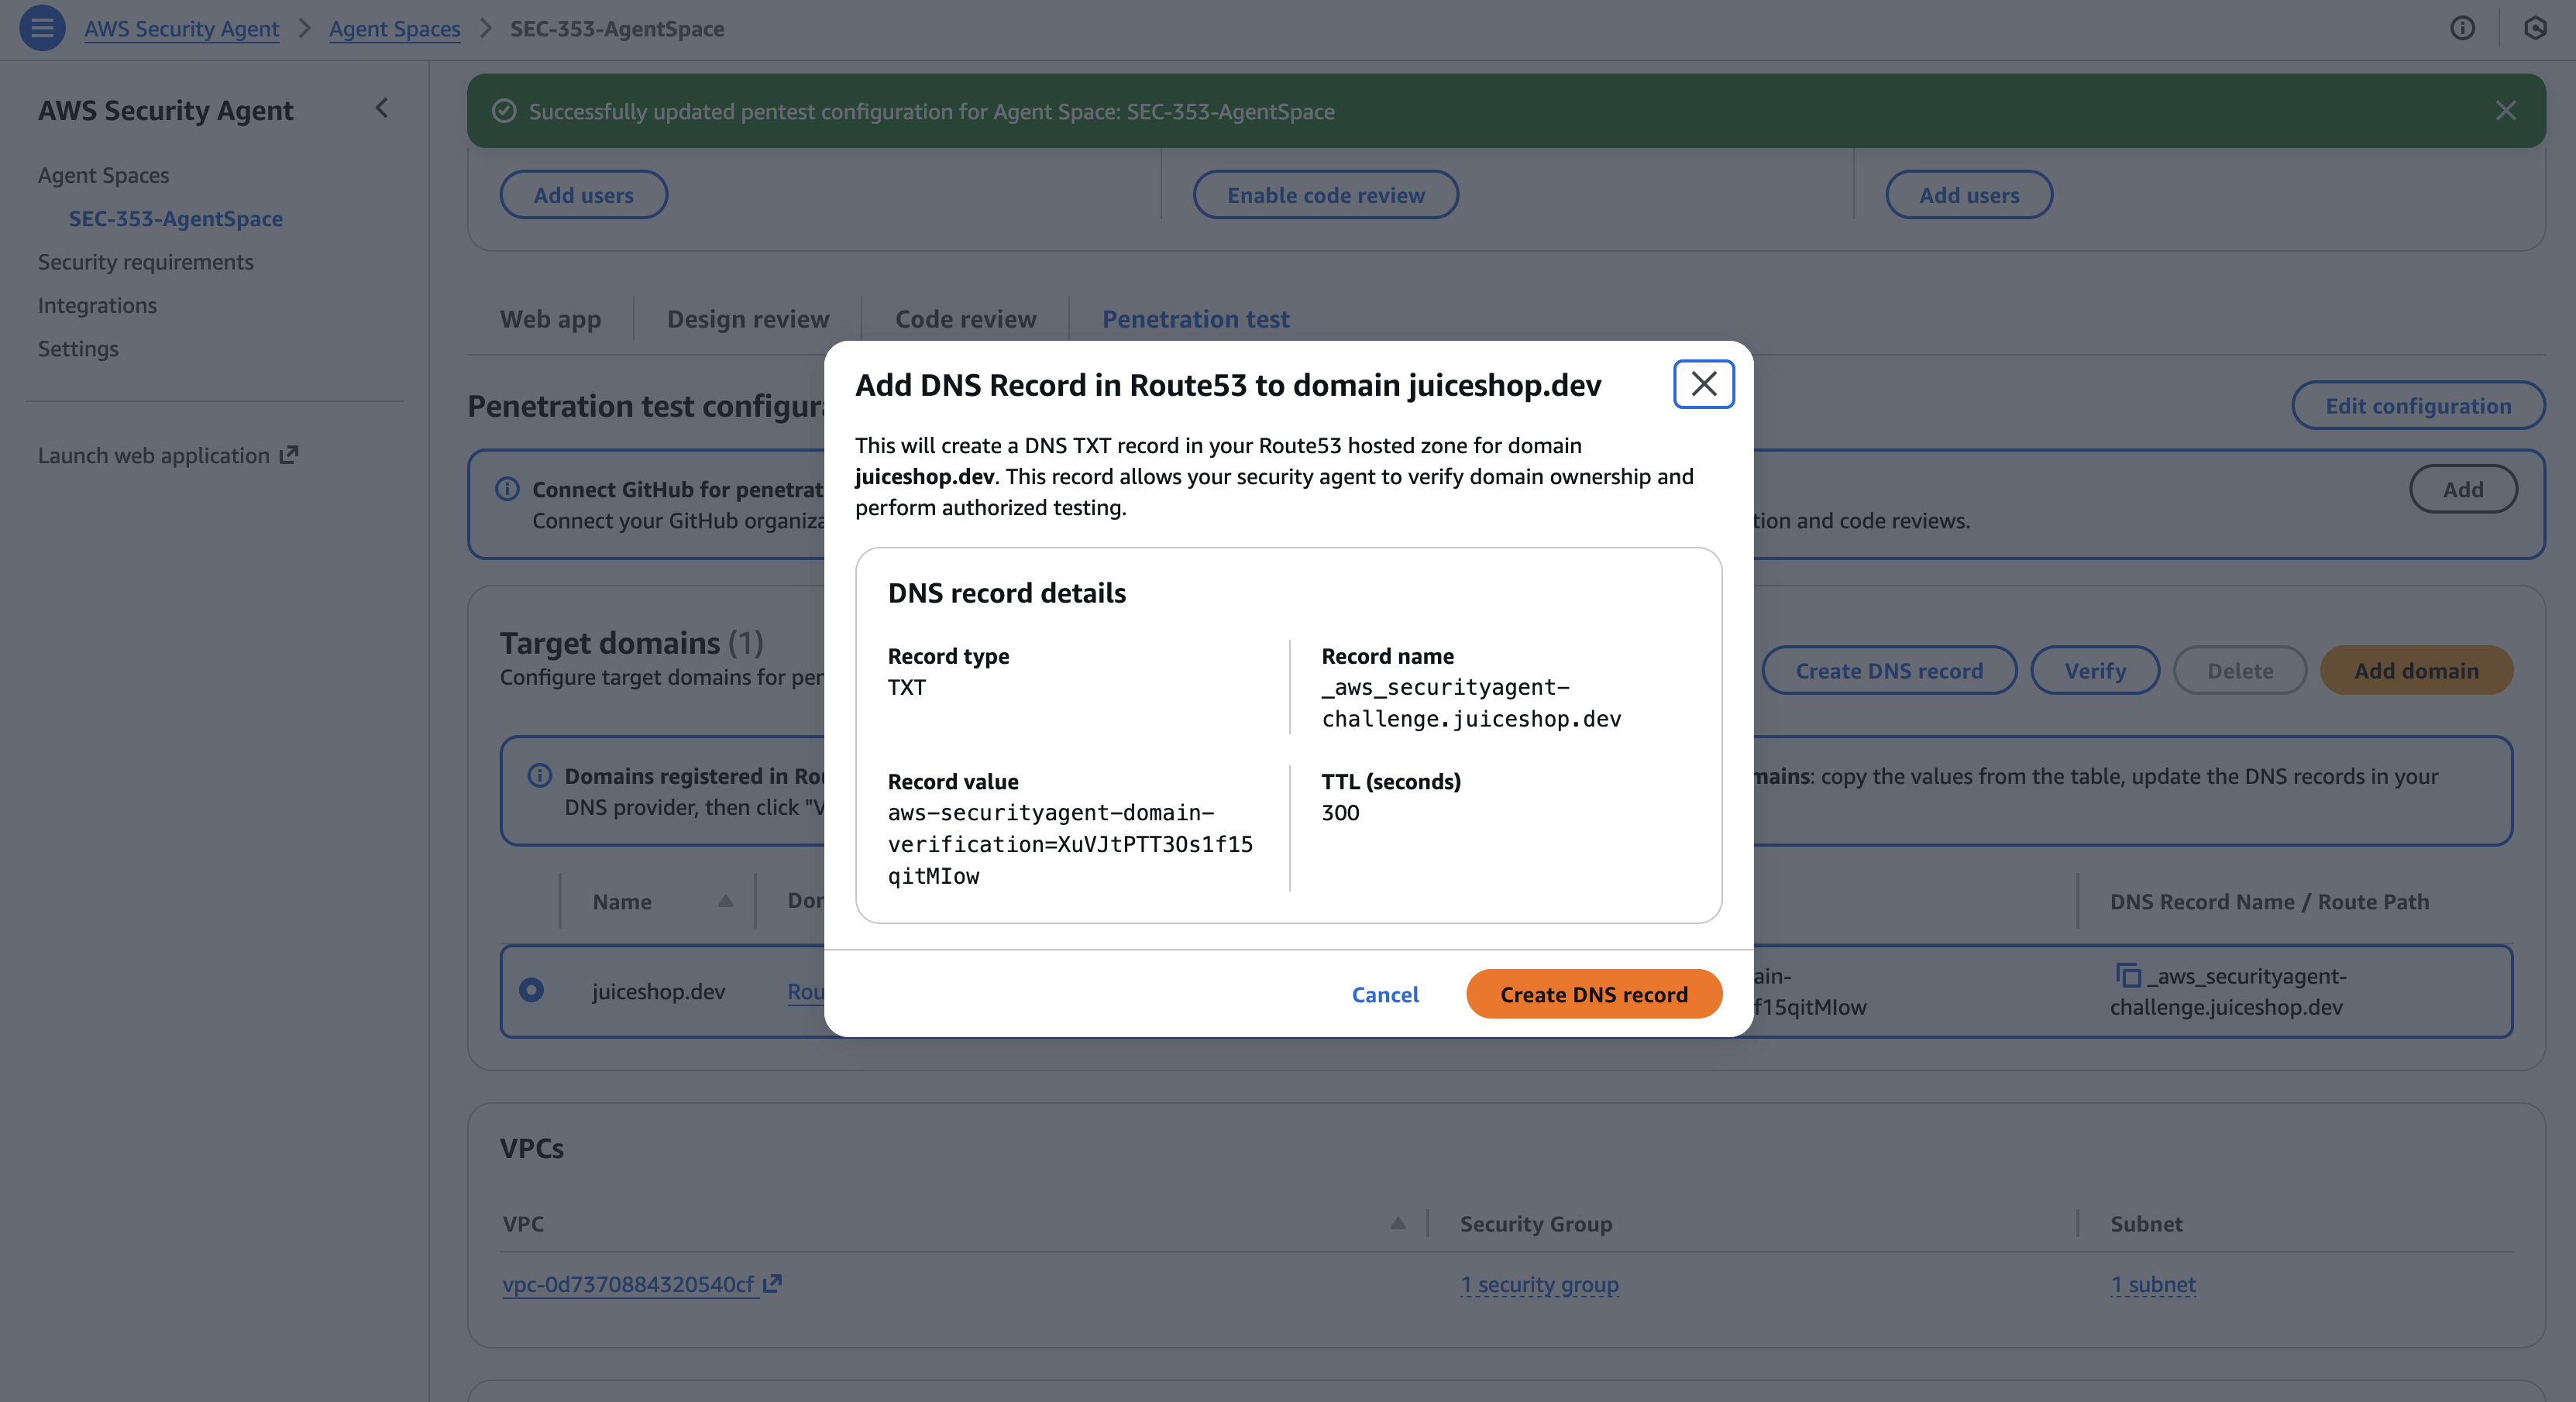Open the hamburger navigation menu icon
The image size is (2576, 1402).
click(x=42, y=28)
